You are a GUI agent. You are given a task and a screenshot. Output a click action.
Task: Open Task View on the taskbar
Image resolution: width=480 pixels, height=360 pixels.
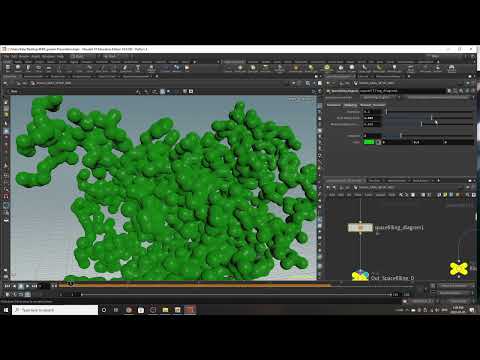pos(116,310)
